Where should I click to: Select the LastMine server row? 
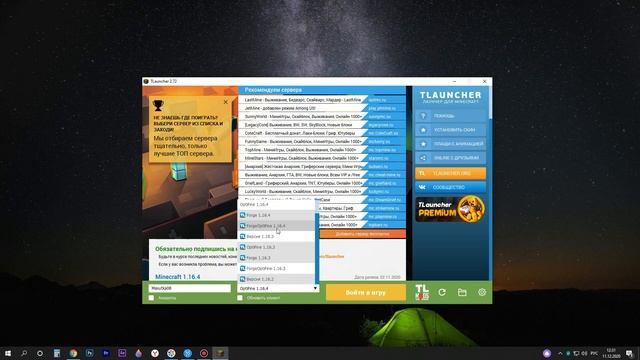click(x=303, y=100)
